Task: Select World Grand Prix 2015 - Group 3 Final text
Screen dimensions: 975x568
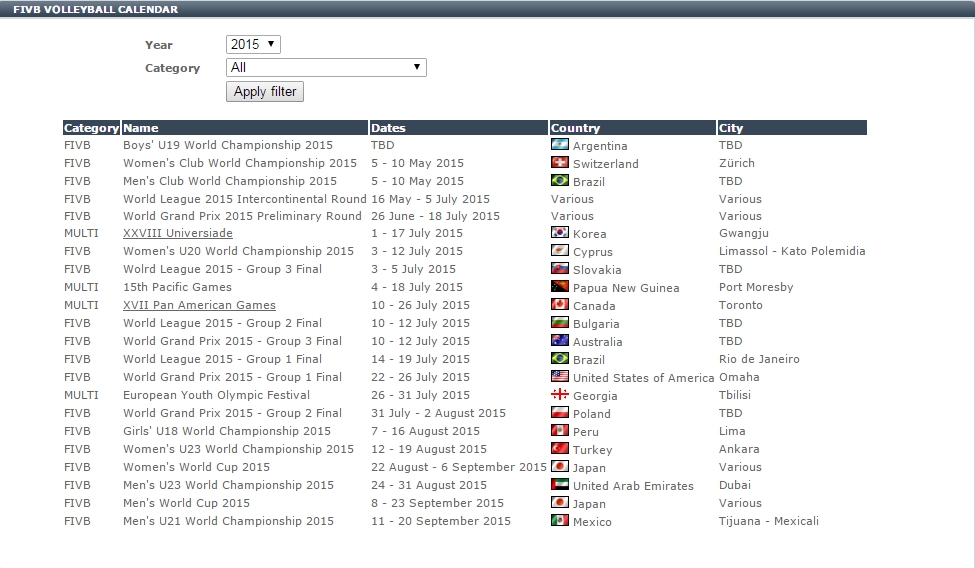Action: click(233, 342)
